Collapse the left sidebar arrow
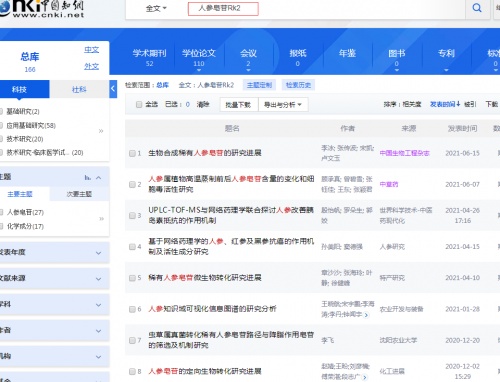Screen dimensions: 500x382 click(x=113, y=89)
